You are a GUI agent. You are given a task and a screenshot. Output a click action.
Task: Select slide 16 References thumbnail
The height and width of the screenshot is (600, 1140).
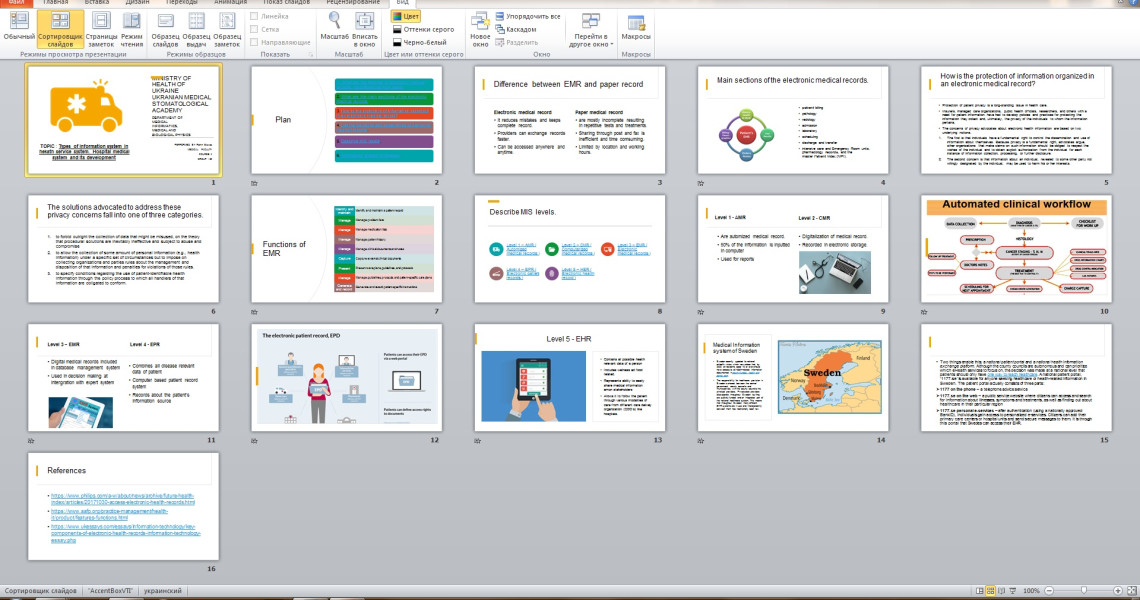pyautogui.click(x=124, y=506)
